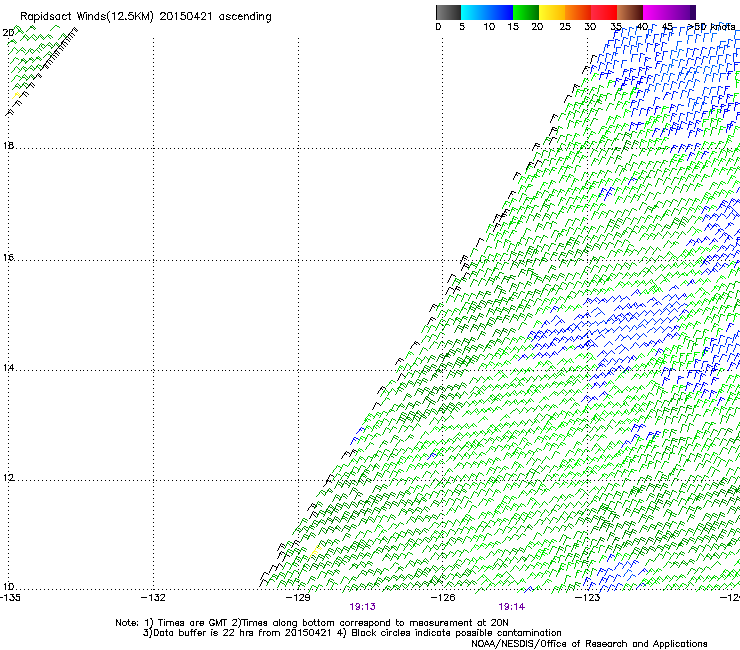Click the longitude label -132
Image resolution: width=740 pixels, height=650 pixels.
point(153,598)
